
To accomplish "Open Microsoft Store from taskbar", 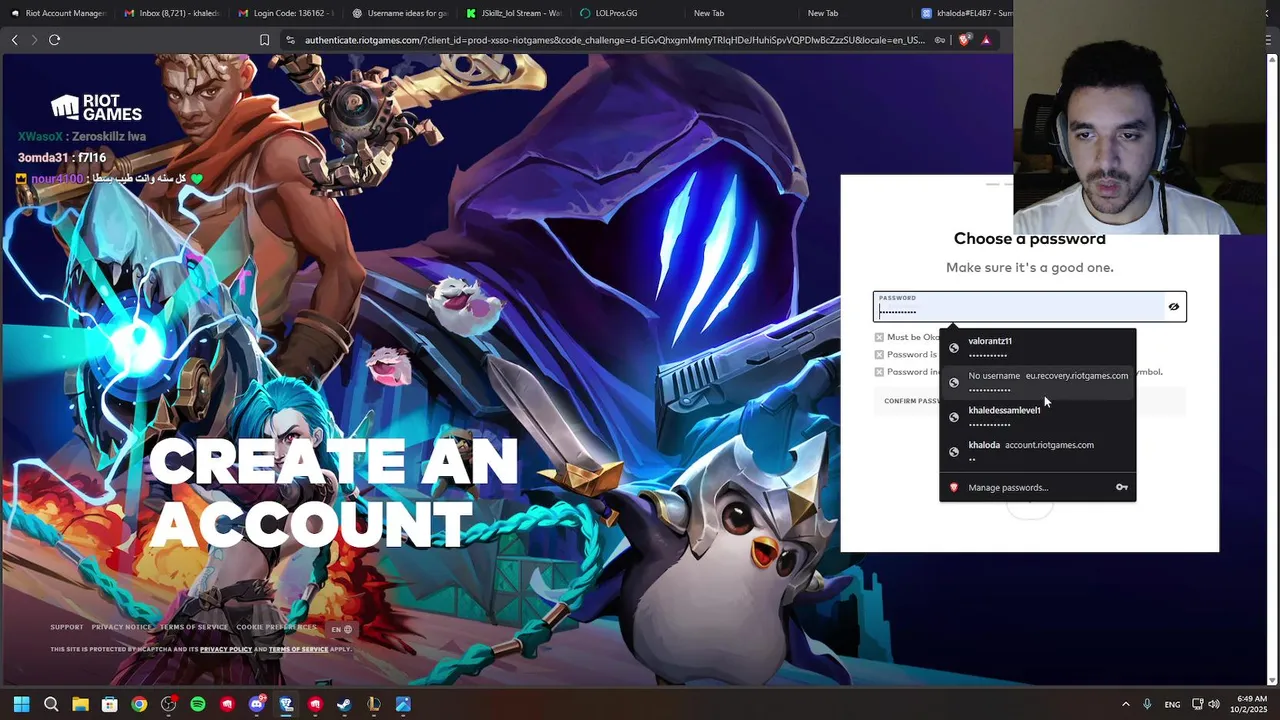I will coord(110,704).
